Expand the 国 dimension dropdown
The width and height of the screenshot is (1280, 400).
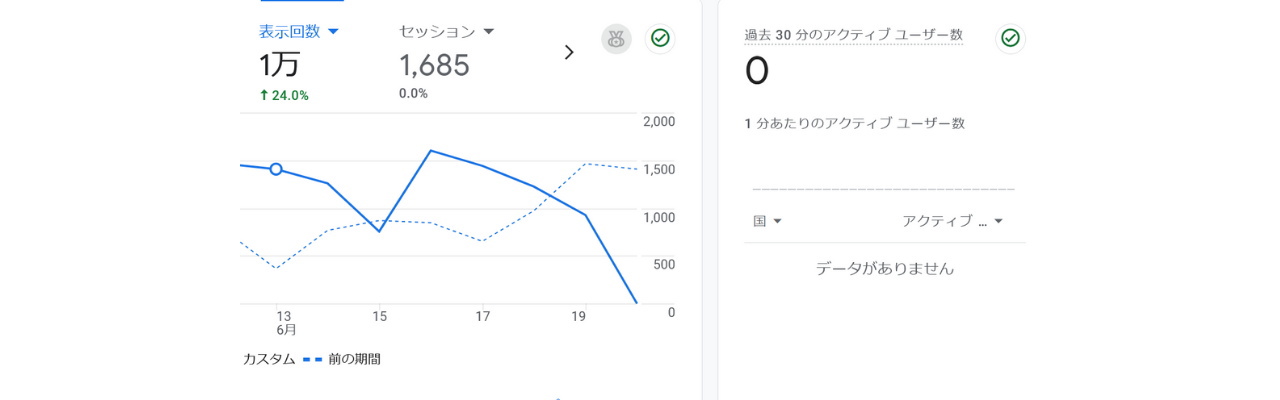pos(768,221)
